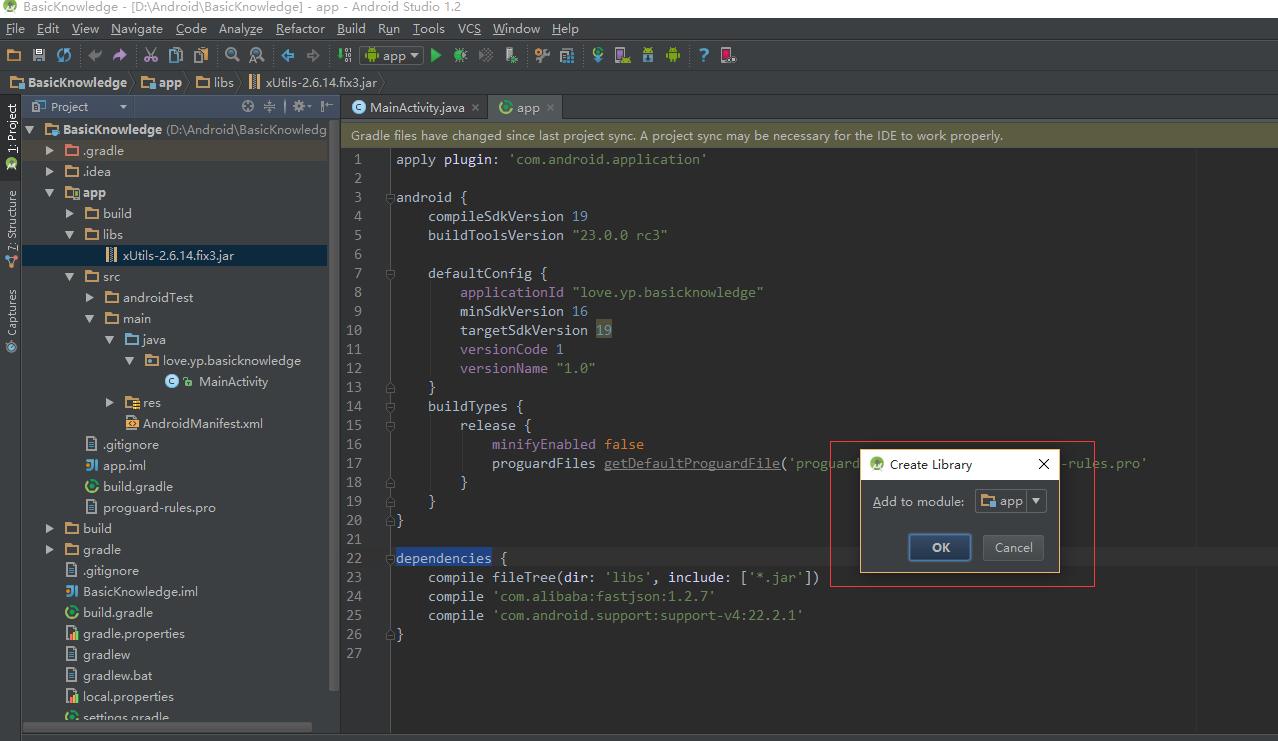Collapse the love.yp.basicknowledge package
Image resolution: width=1278 pixels, height=741 pixels.
click(129, 360)
